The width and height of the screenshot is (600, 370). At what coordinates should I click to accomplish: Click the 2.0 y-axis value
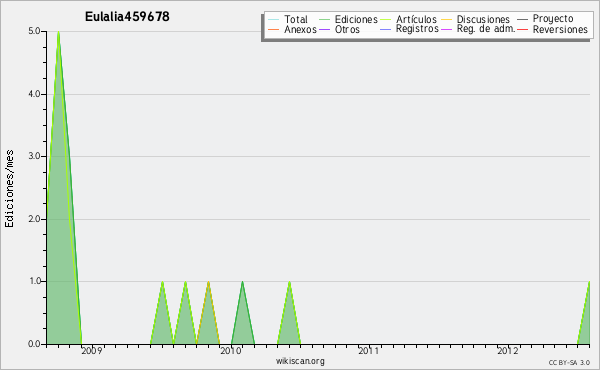34,219
